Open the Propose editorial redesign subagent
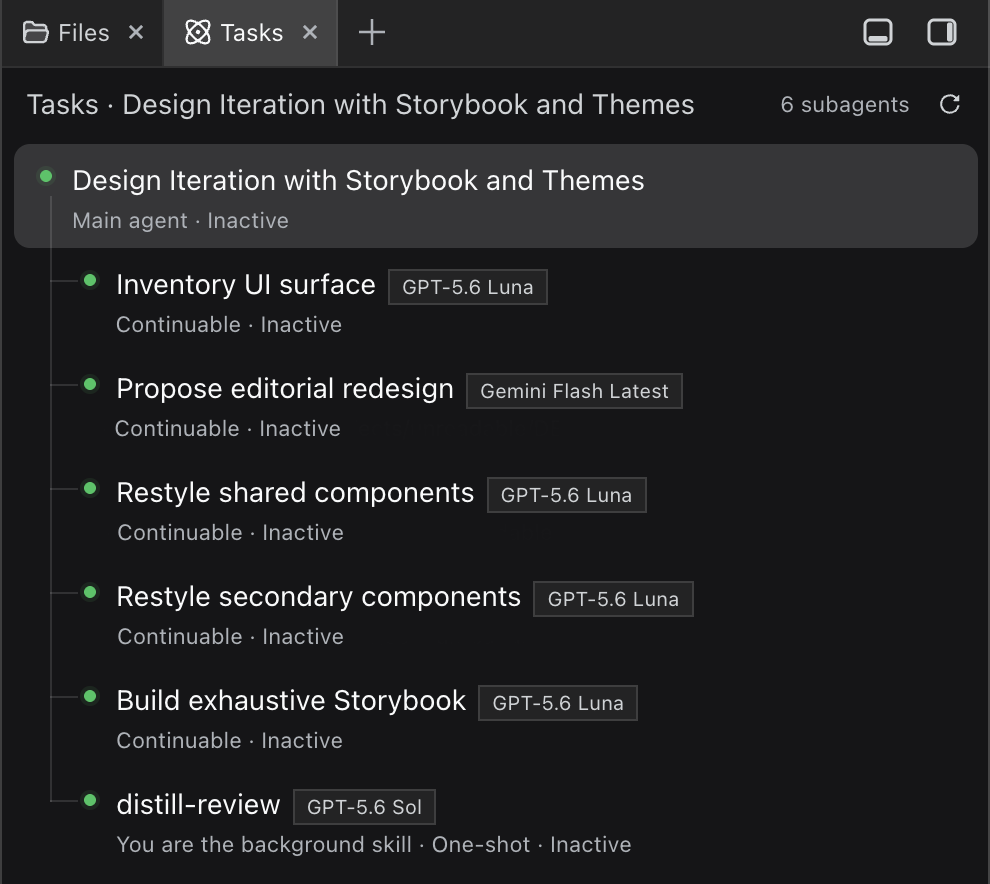990x884 pixels. [285, 389]
